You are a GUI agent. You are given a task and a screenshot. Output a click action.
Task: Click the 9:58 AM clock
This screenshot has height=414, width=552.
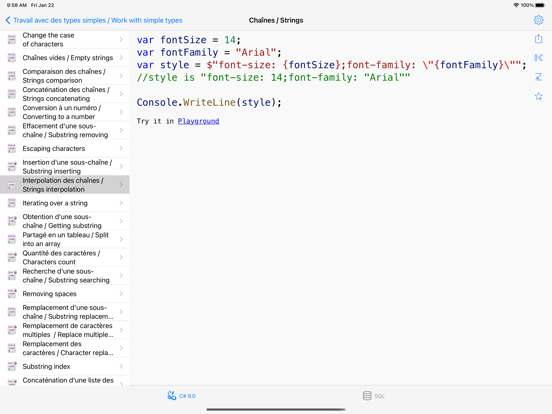(17, 5)
